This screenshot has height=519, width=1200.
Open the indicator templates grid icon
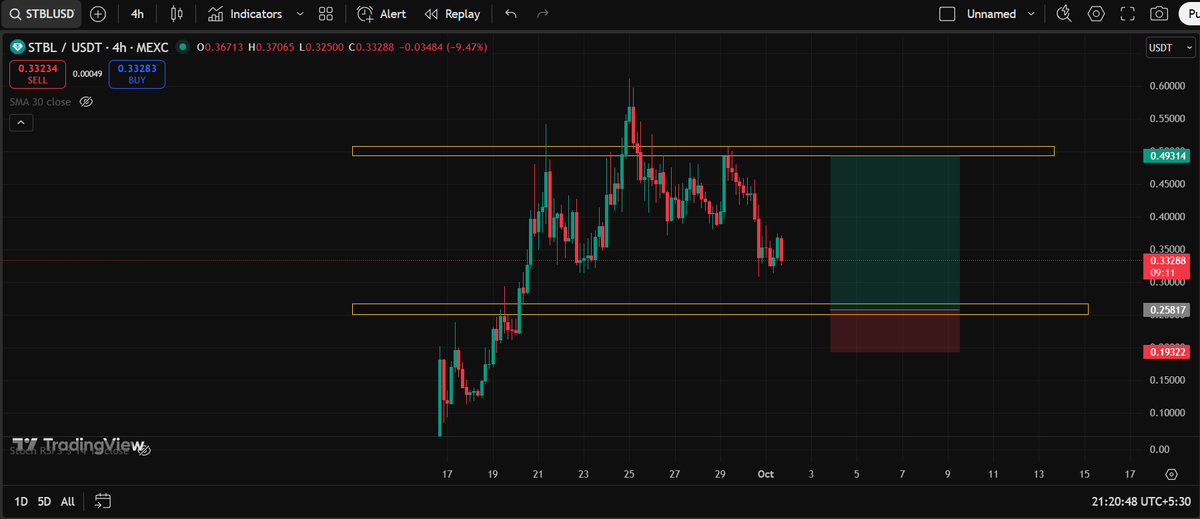point(325,14)
